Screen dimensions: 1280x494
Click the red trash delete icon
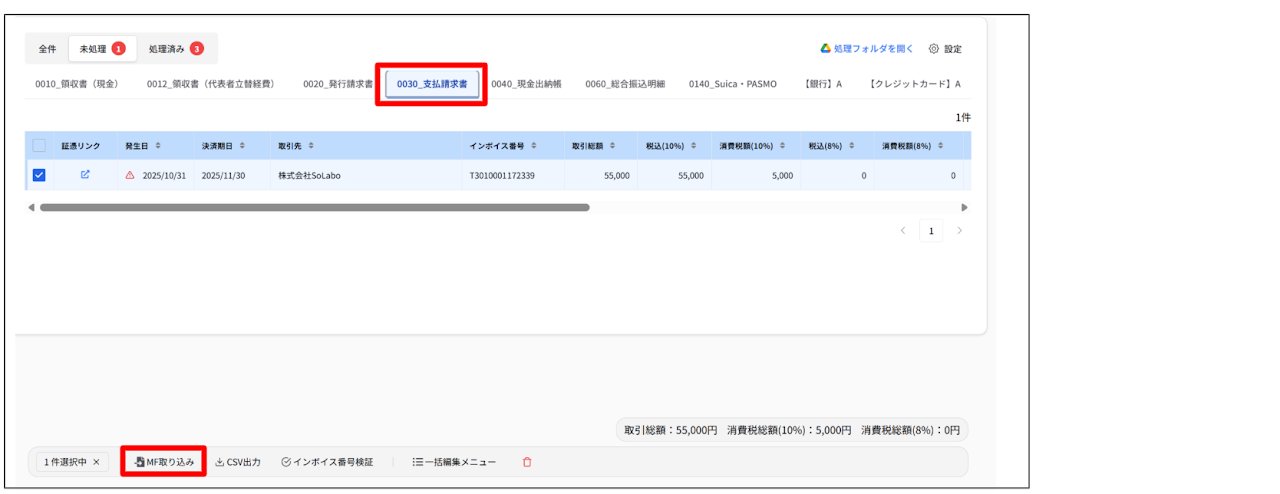pyautogui.click(x=527, y=462)
